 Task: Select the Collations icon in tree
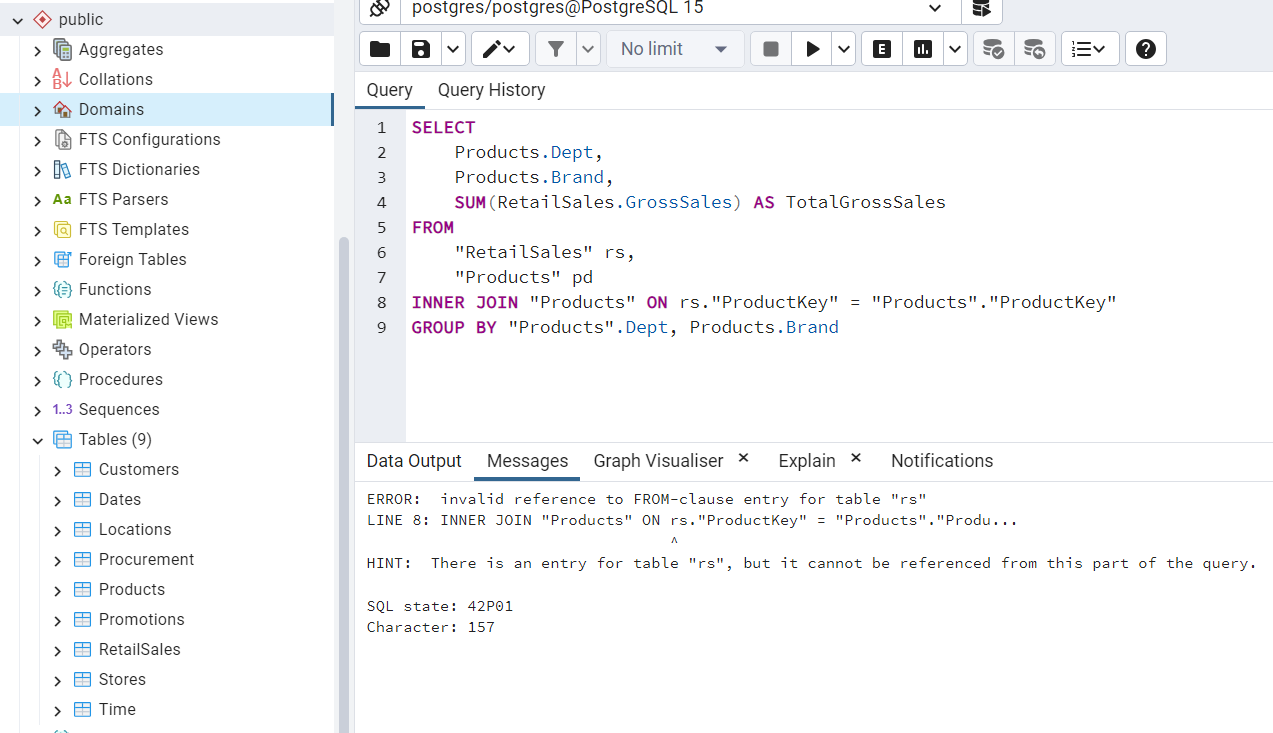(62, 79)
